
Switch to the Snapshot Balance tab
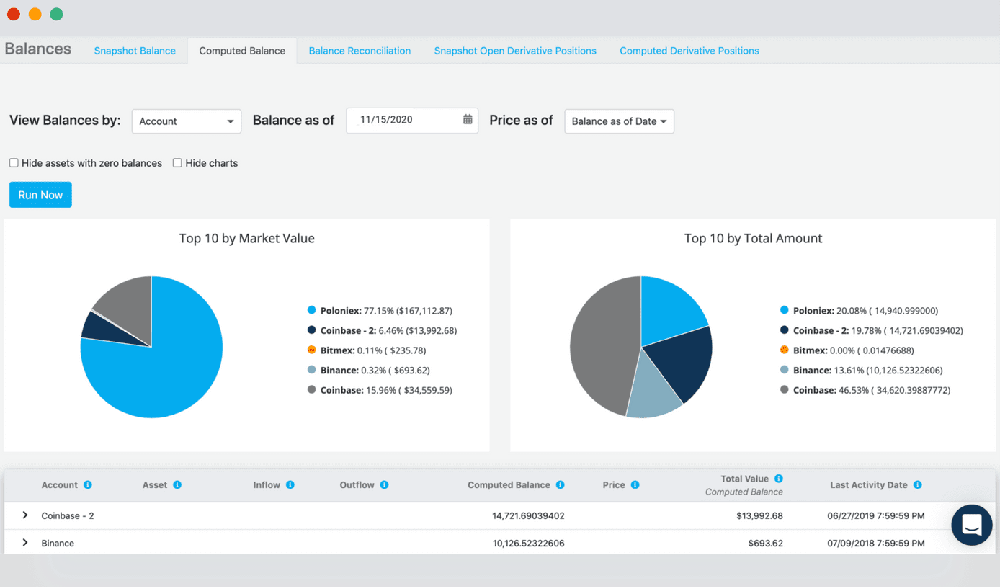135,50
